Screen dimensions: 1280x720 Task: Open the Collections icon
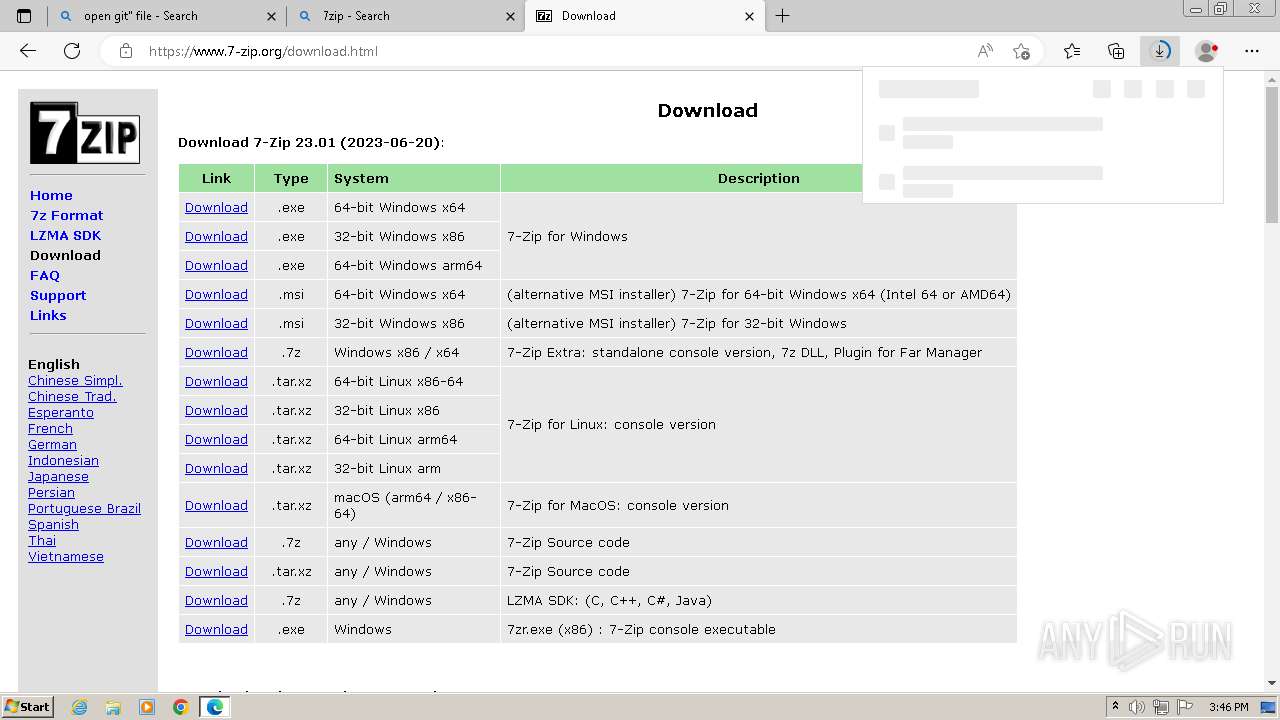[x=1116, y=51]
